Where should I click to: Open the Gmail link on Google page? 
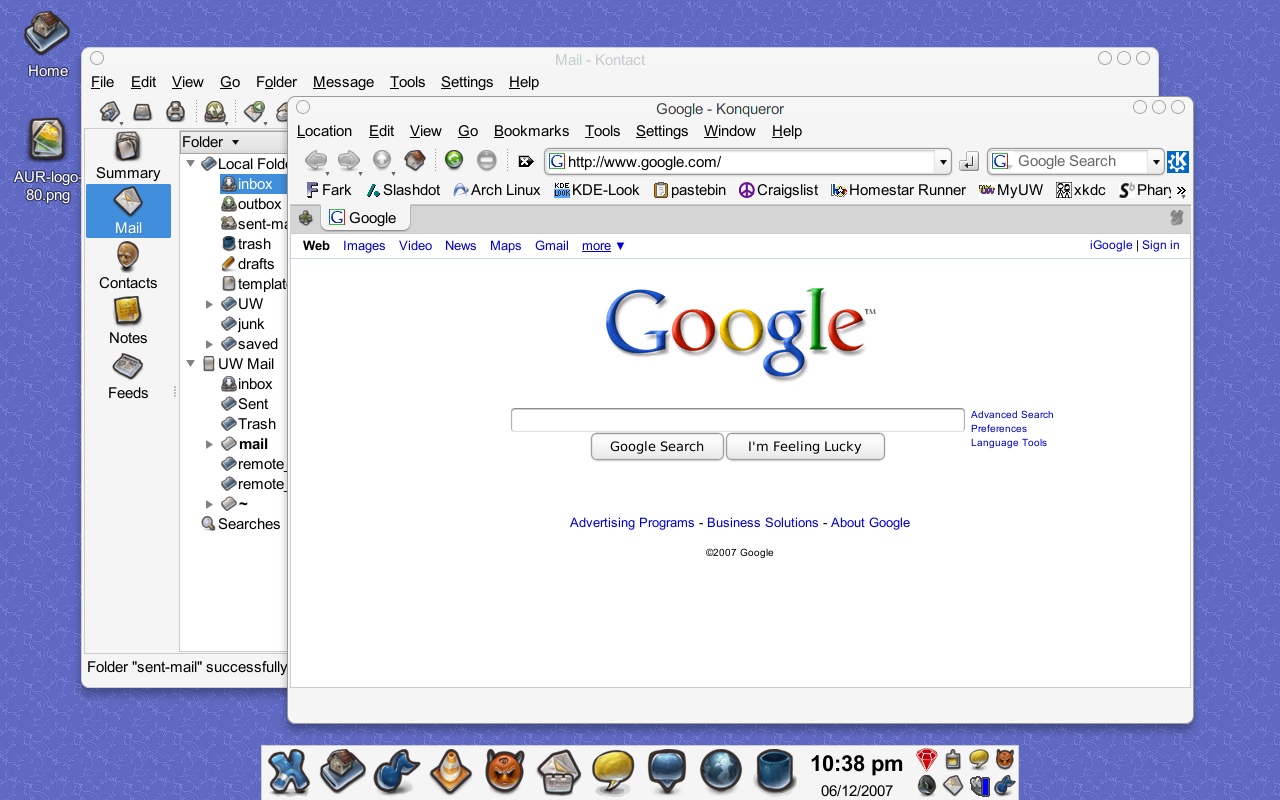point(551,245)
